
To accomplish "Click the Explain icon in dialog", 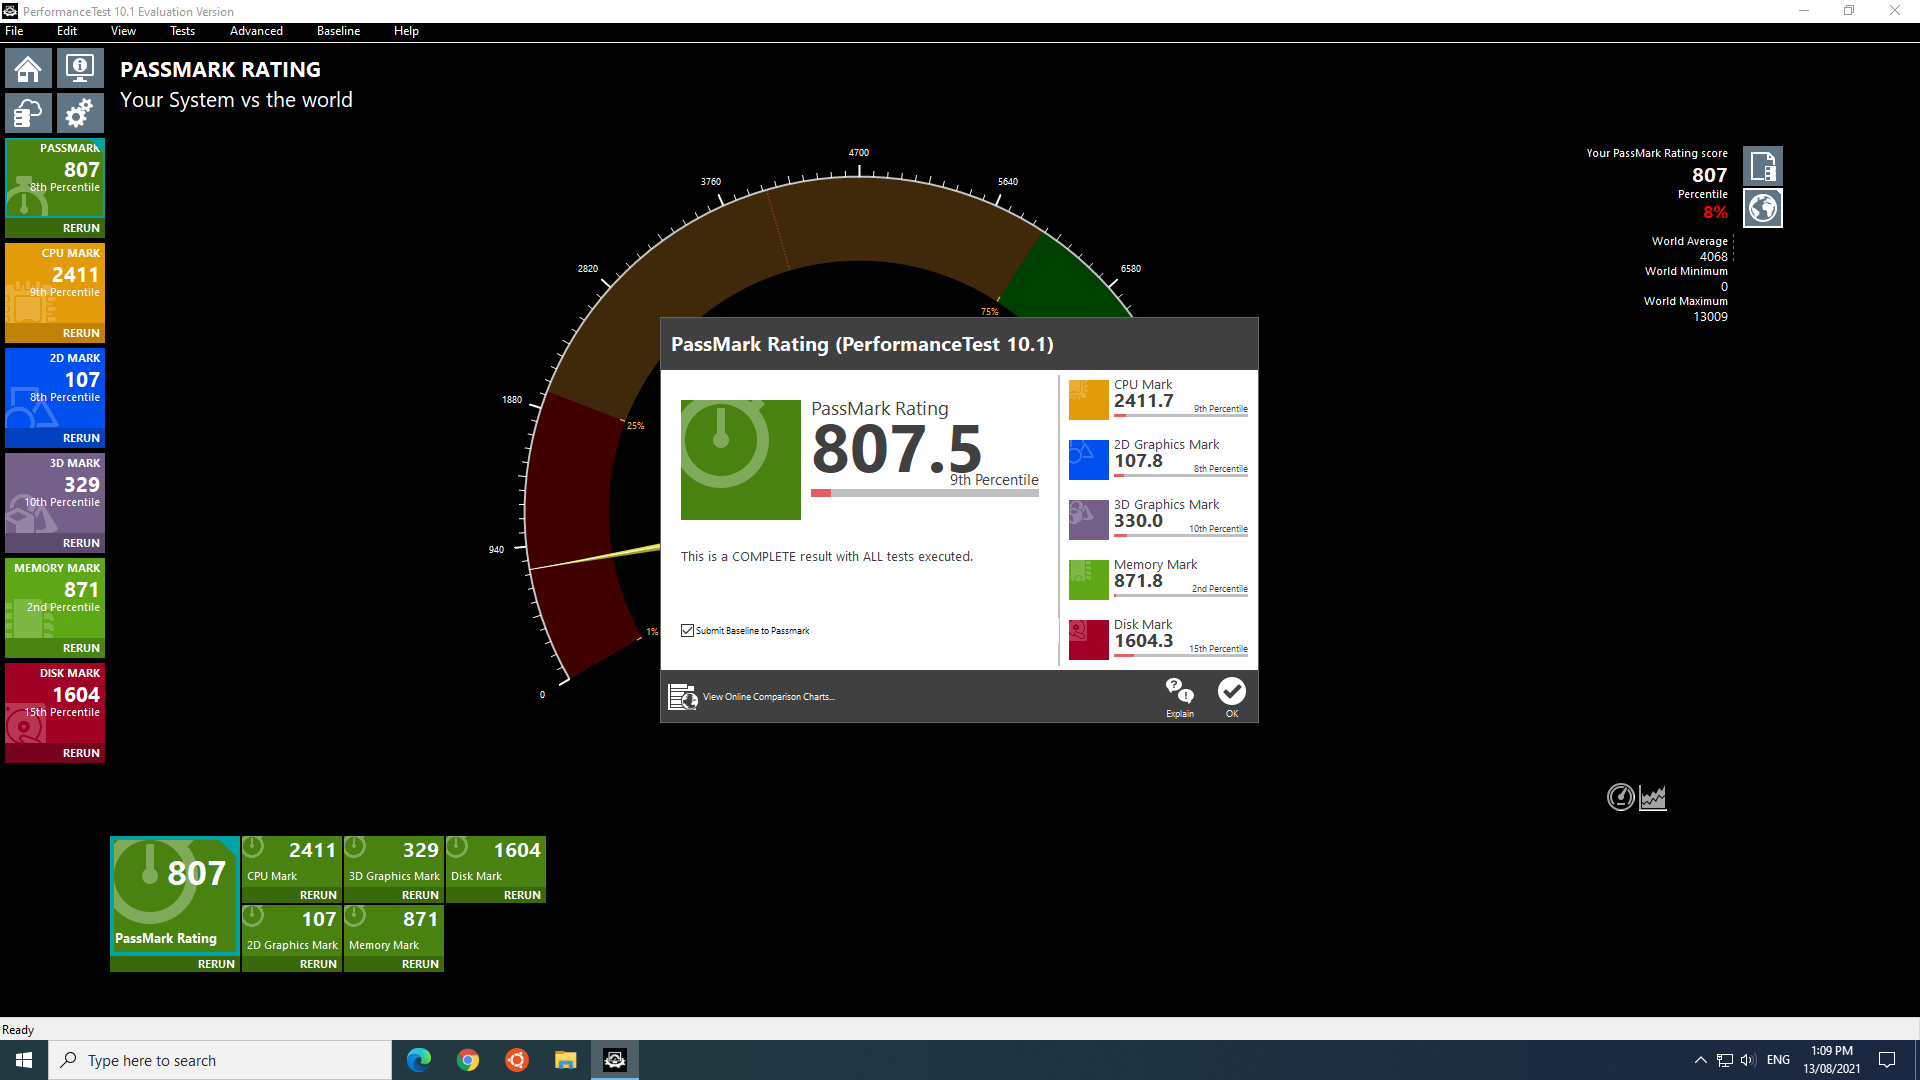I will coord(1180,697).
